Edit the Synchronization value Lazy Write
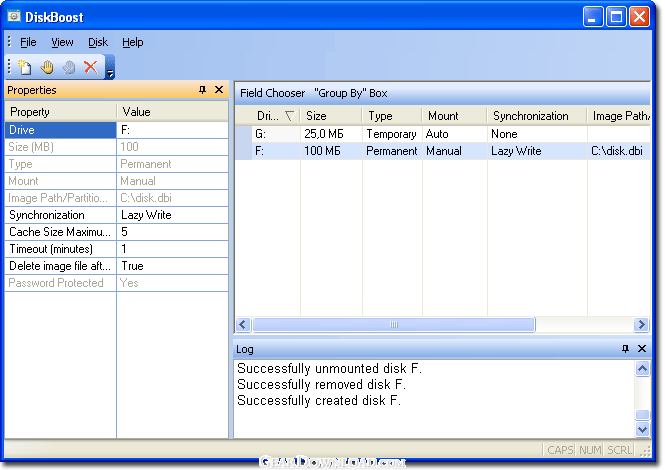This screenshot has width=665, height=470. click(172, 215)
